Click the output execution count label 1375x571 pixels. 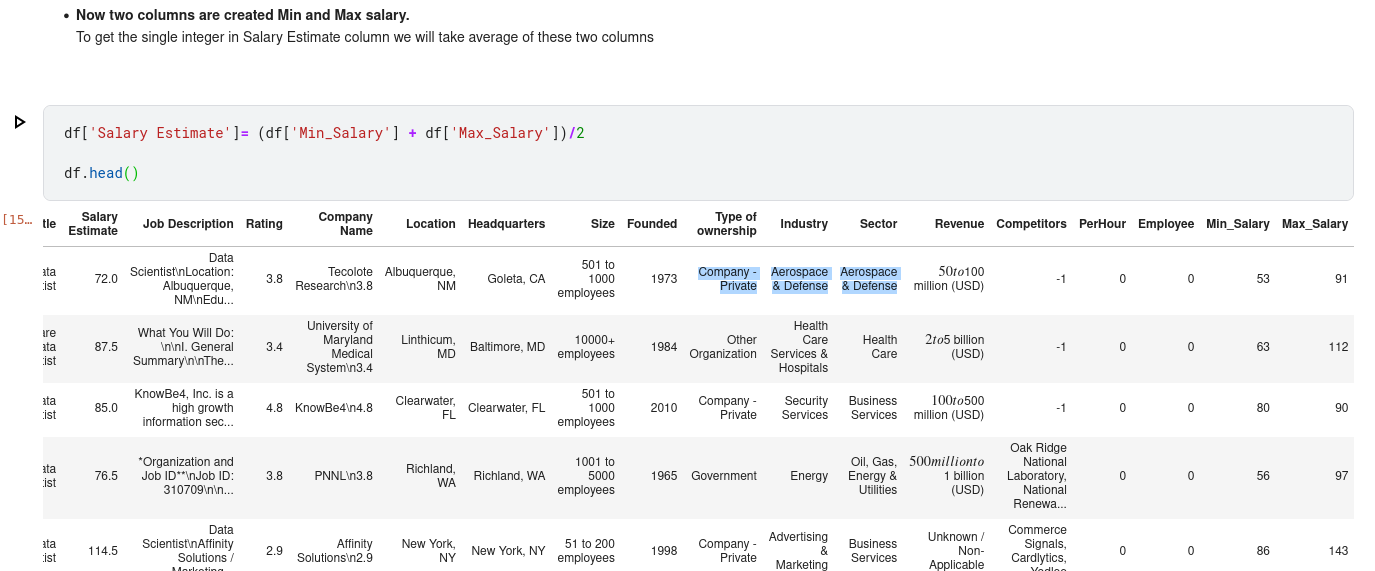click(17, 220)
